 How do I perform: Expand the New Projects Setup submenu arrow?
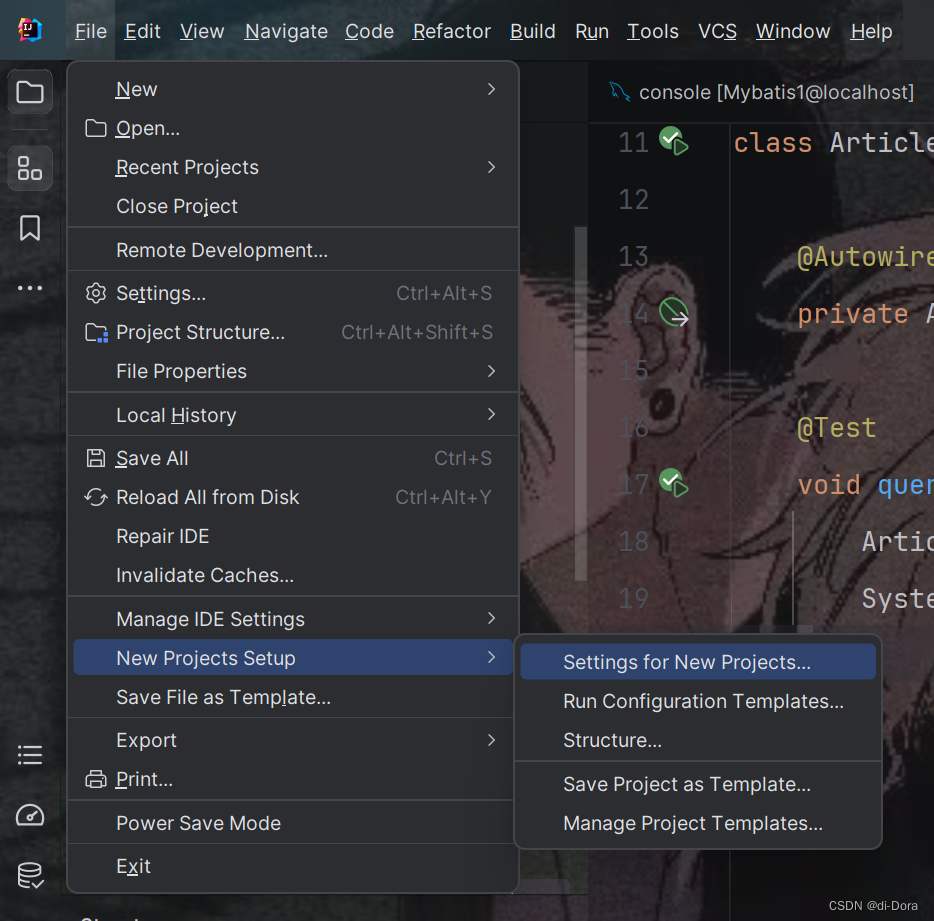pyautogui.click(x=491, y=658)
